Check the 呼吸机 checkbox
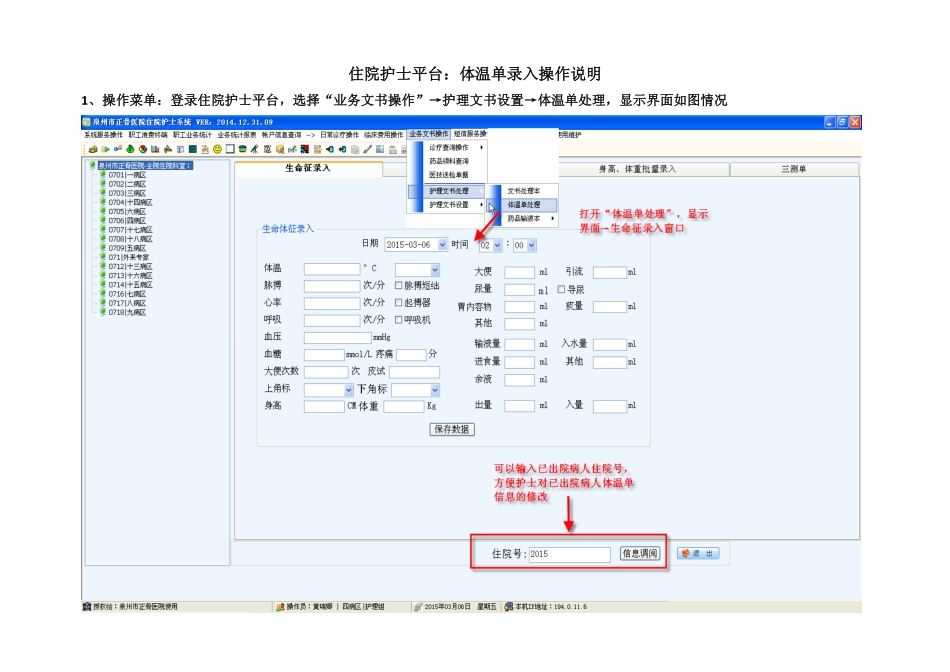The width and height of the screenshot is (950, 672). pos(399,319)
